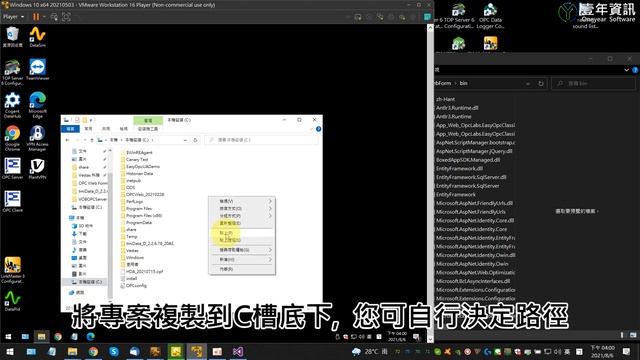Open the 分組方式(P) context submenu
The image size is (640, 360).
point(242,216)
